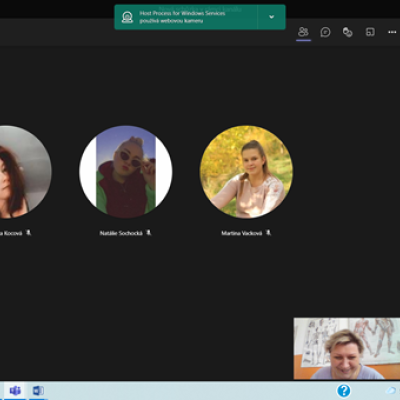Open the reactions icon
Viewport: 400px width, 400px height.
(x=348, y=32)
